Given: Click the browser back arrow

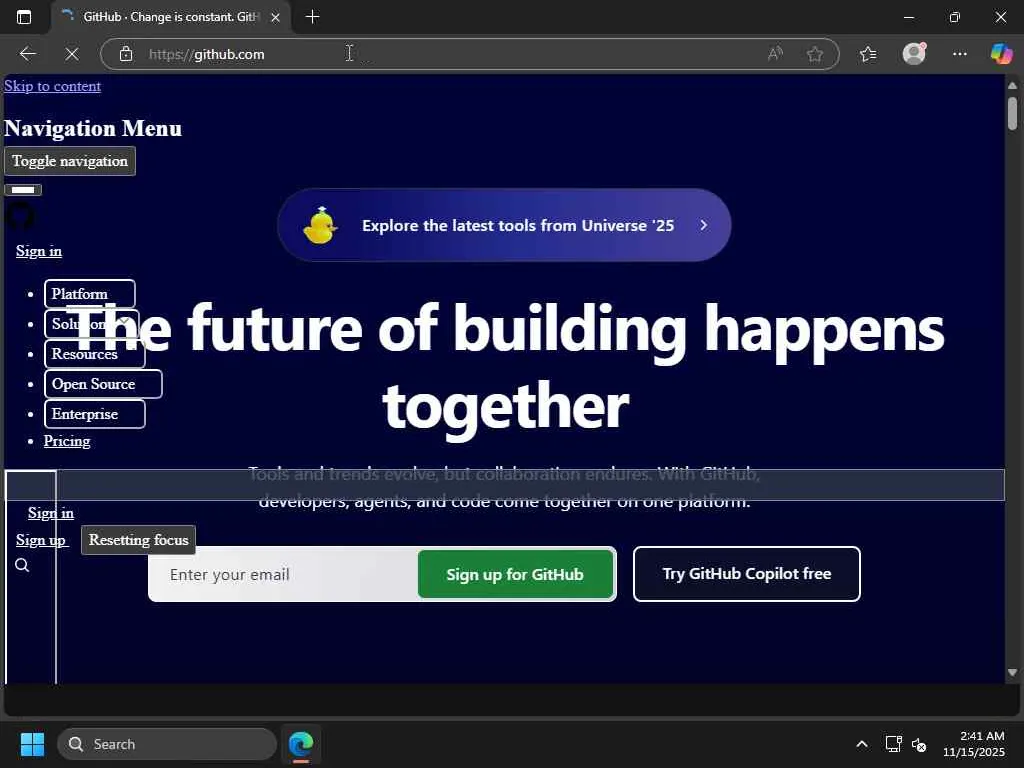Looking at the screenshot, I should [x=27, y=54].
